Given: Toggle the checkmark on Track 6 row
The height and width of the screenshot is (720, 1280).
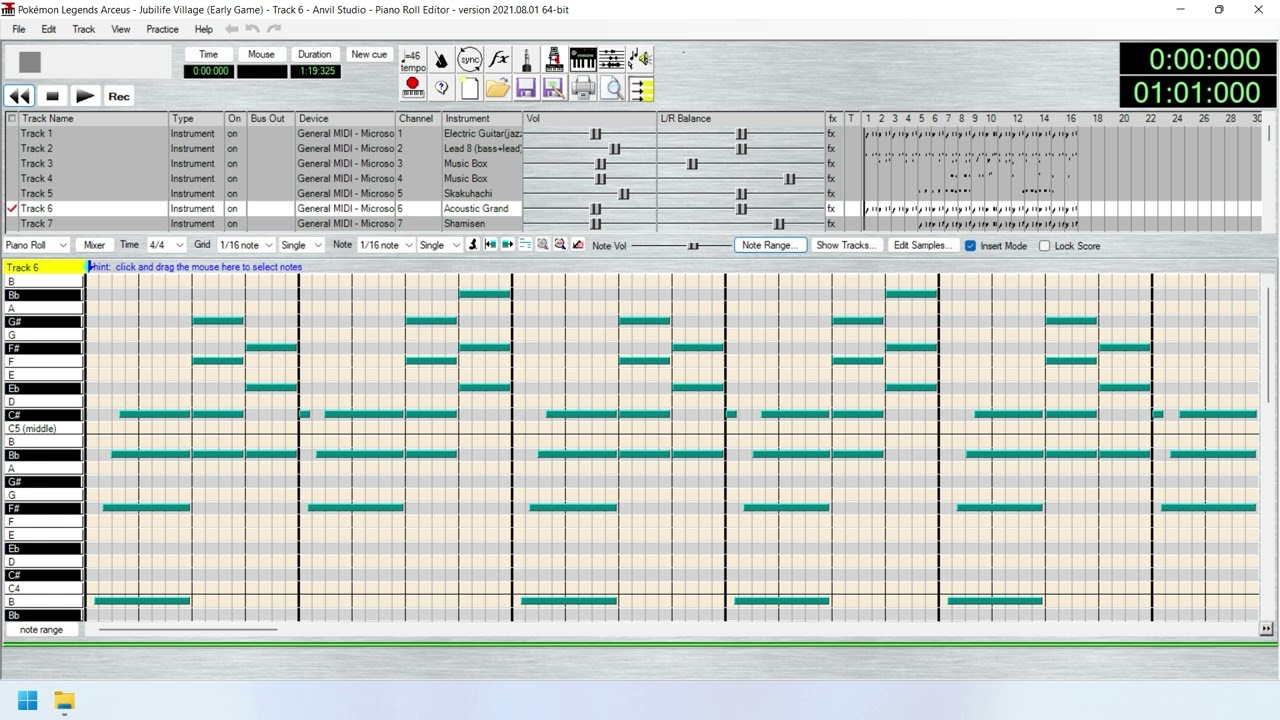Looking at the screenshot, I should click(x=12, y=208).
